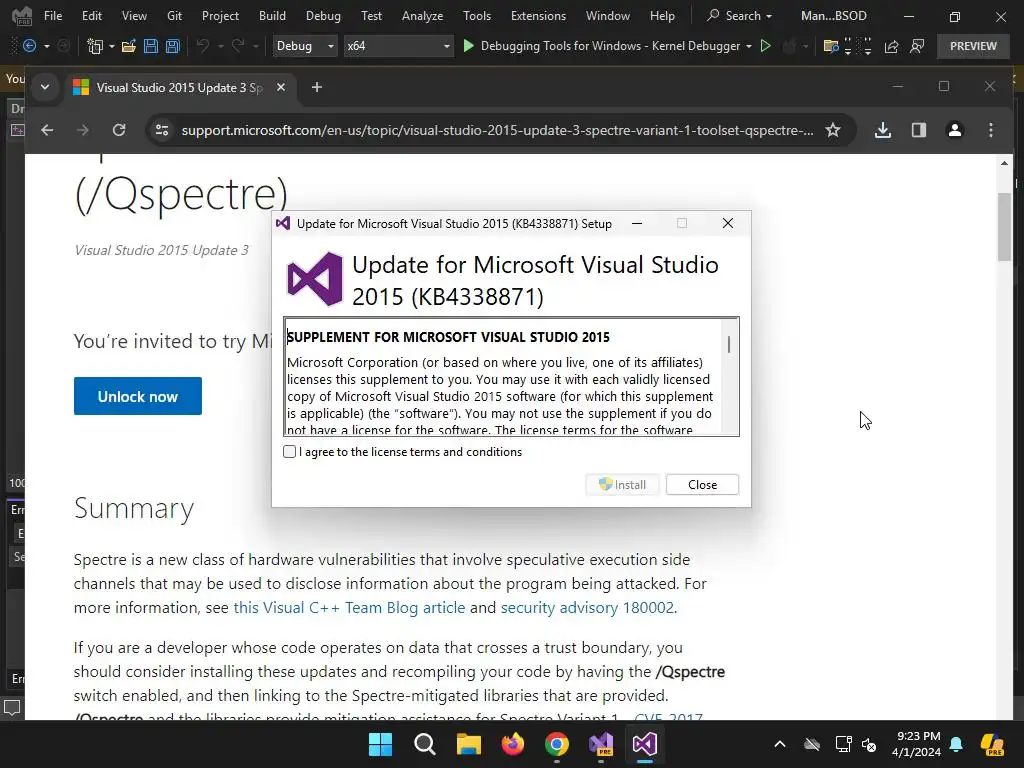Viewport: 1024px width, 768px height.
Task: Minimize the setup dialog window
Action: 637,223
